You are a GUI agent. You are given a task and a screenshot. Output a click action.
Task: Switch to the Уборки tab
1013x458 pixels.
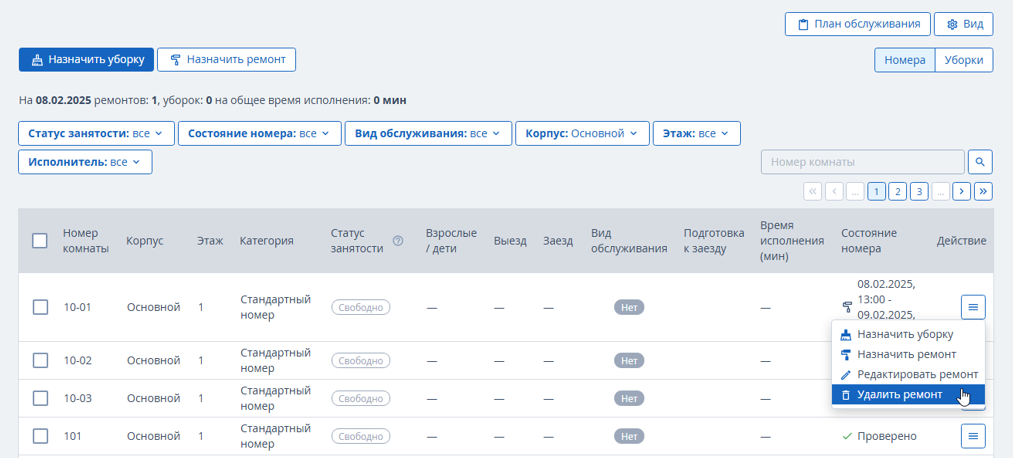[x=964, y=60]
